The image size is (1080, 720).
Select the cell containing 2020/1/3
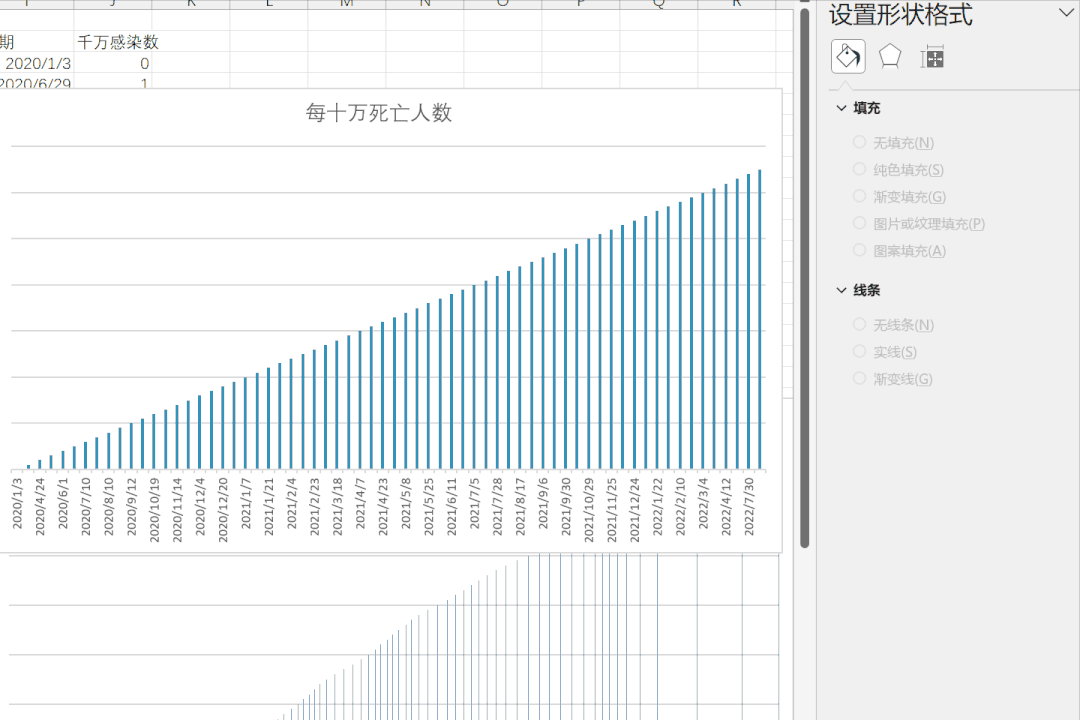38,63
